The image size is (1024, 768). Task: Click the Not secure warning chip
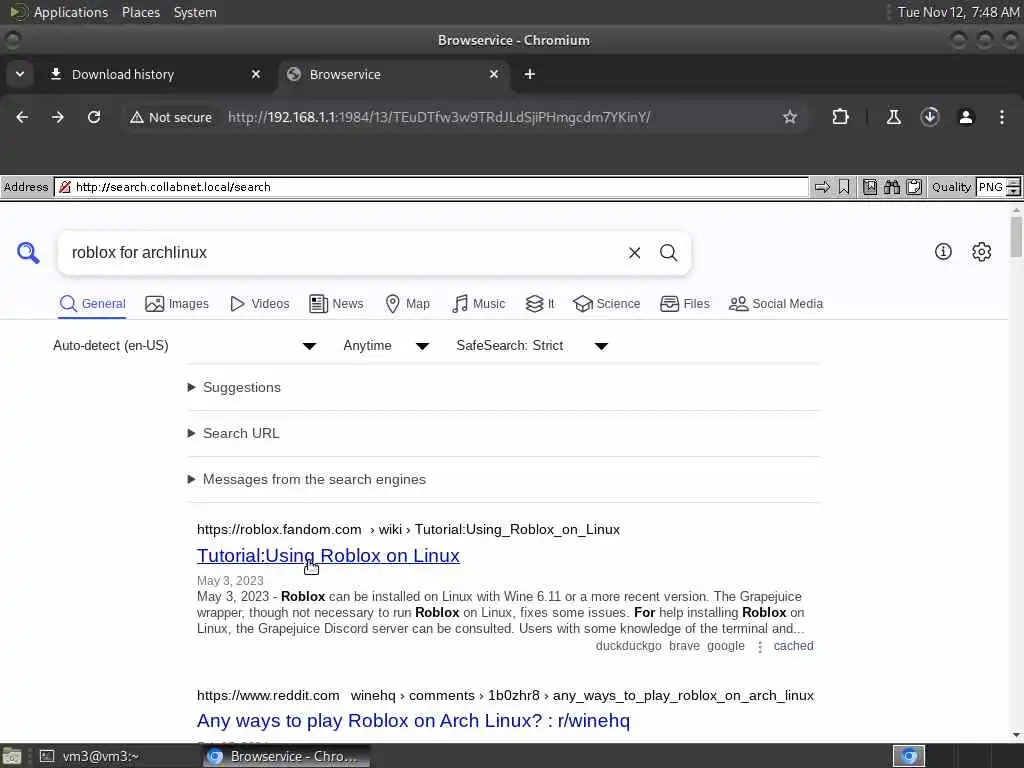point(170,118)
